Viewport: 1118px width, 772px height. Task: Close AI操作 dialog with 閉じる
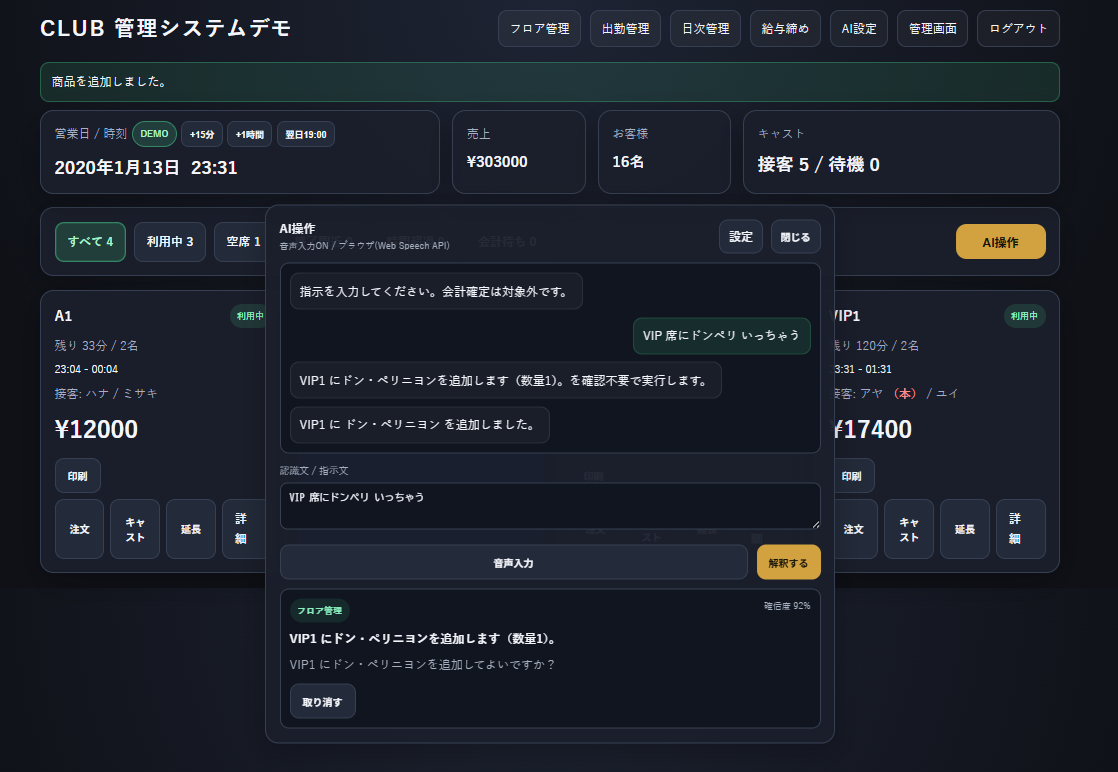tap(795, 237)
